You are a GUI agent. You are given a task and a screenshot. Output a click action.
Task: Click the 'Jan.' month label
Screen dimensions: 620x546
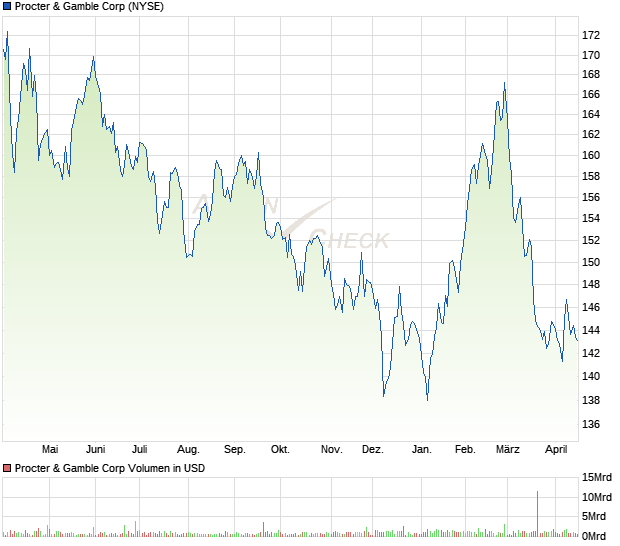(x=422, y=449)
